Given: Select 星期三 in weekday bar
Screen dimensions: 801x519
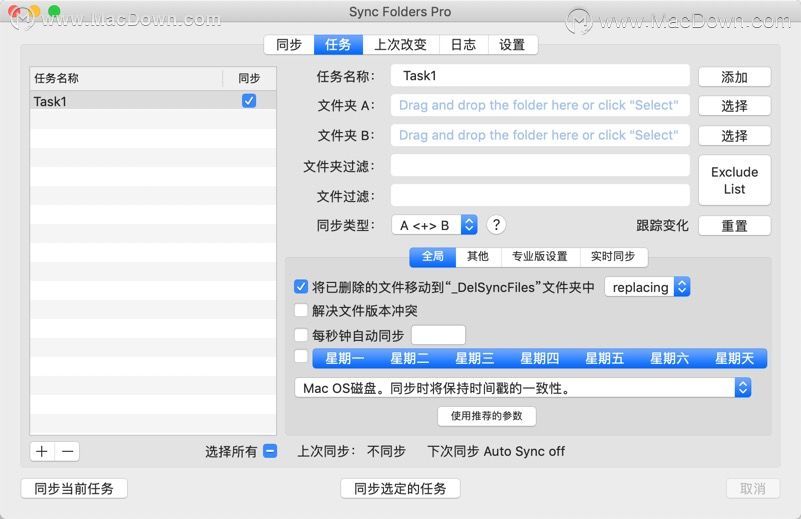Looking at the screenshot, I should pos(475,359).
